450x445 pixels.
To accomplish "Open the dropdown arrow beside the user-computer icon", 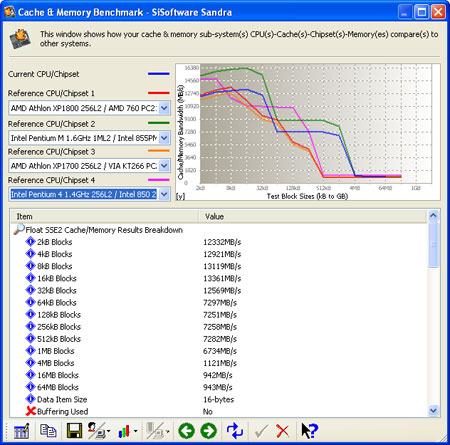I will click(x=109, y=431).
